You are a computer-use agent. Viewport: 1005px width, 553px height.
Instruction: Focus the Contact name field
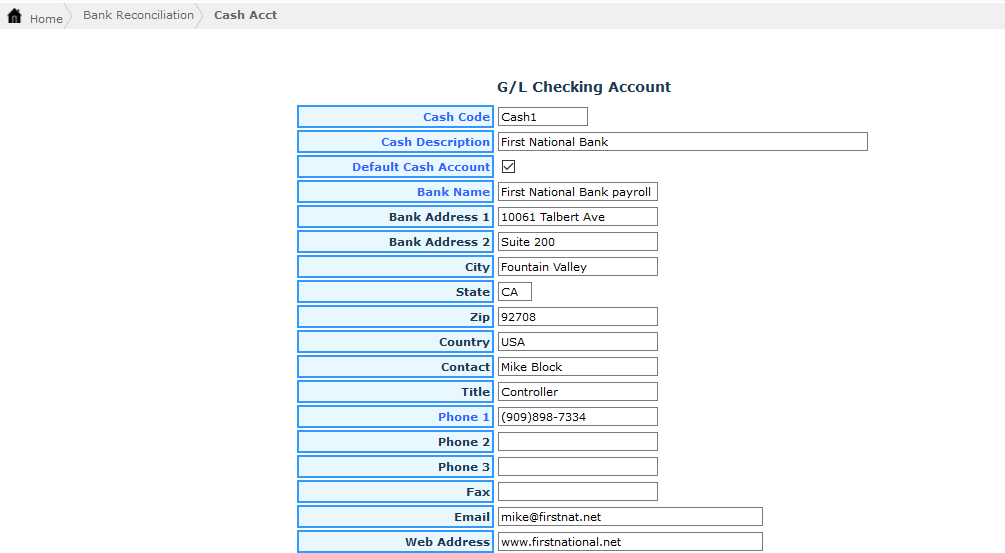pyautogui.click(x=577, y=367)
